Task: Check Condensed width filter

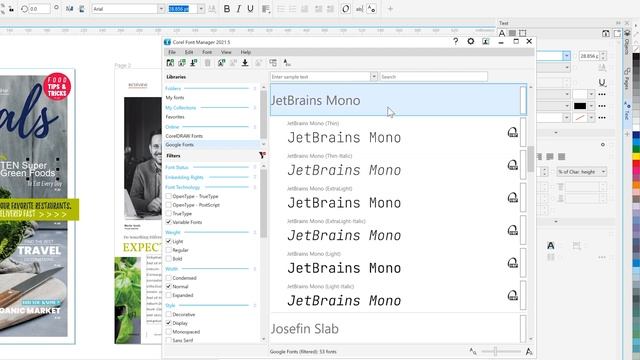Action: pos(169,278)
